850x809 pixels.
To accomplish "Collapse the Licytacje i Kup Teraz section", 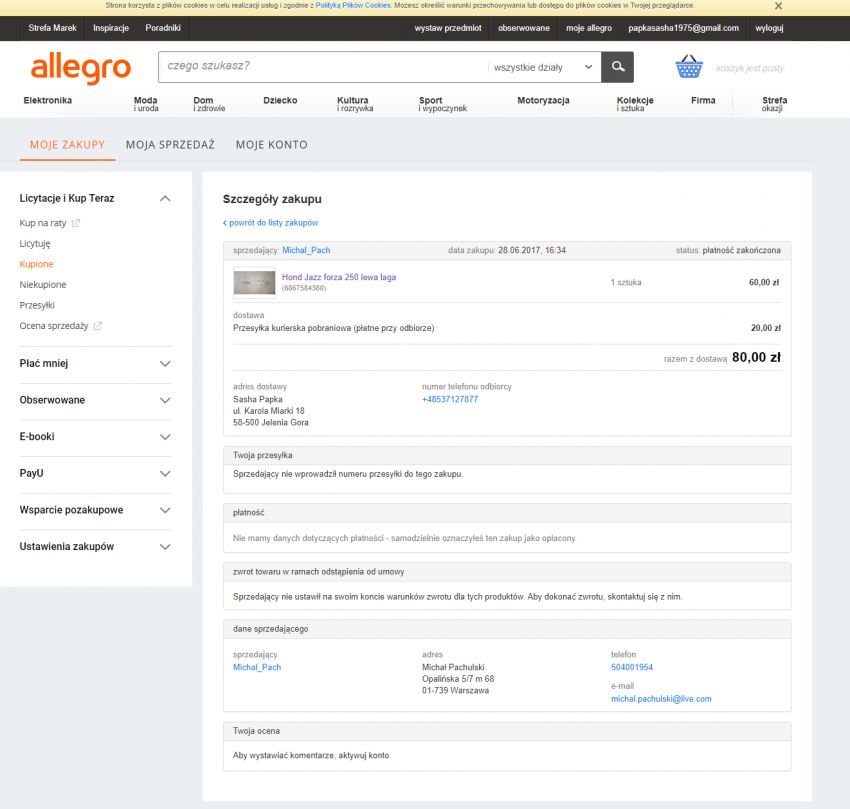I will (165, 198).
